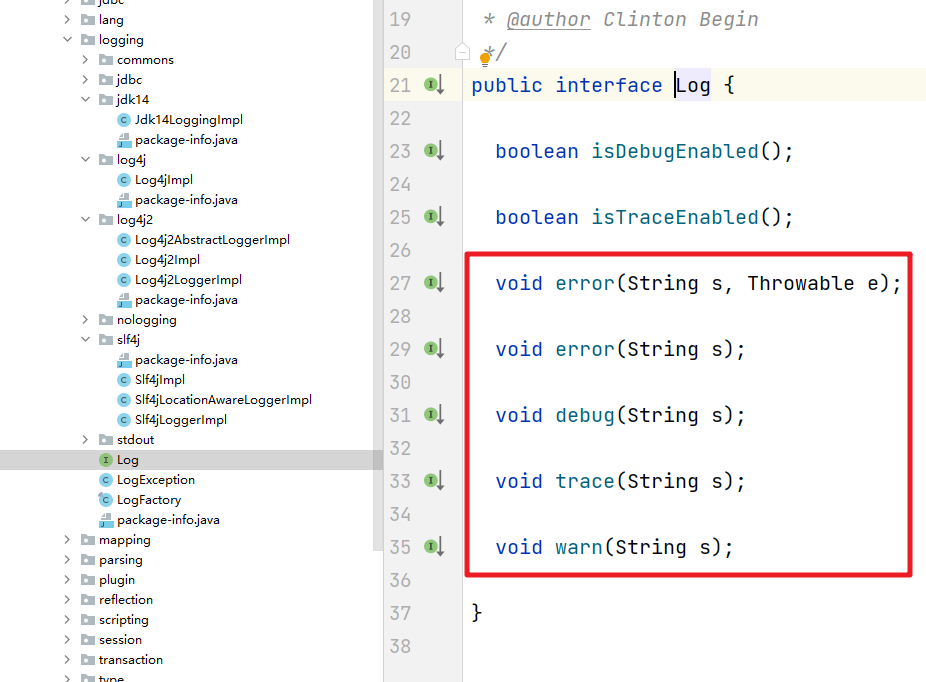Click the Log4jImpl class icon
Screen dimensions: 926x682
pos(123,180)
